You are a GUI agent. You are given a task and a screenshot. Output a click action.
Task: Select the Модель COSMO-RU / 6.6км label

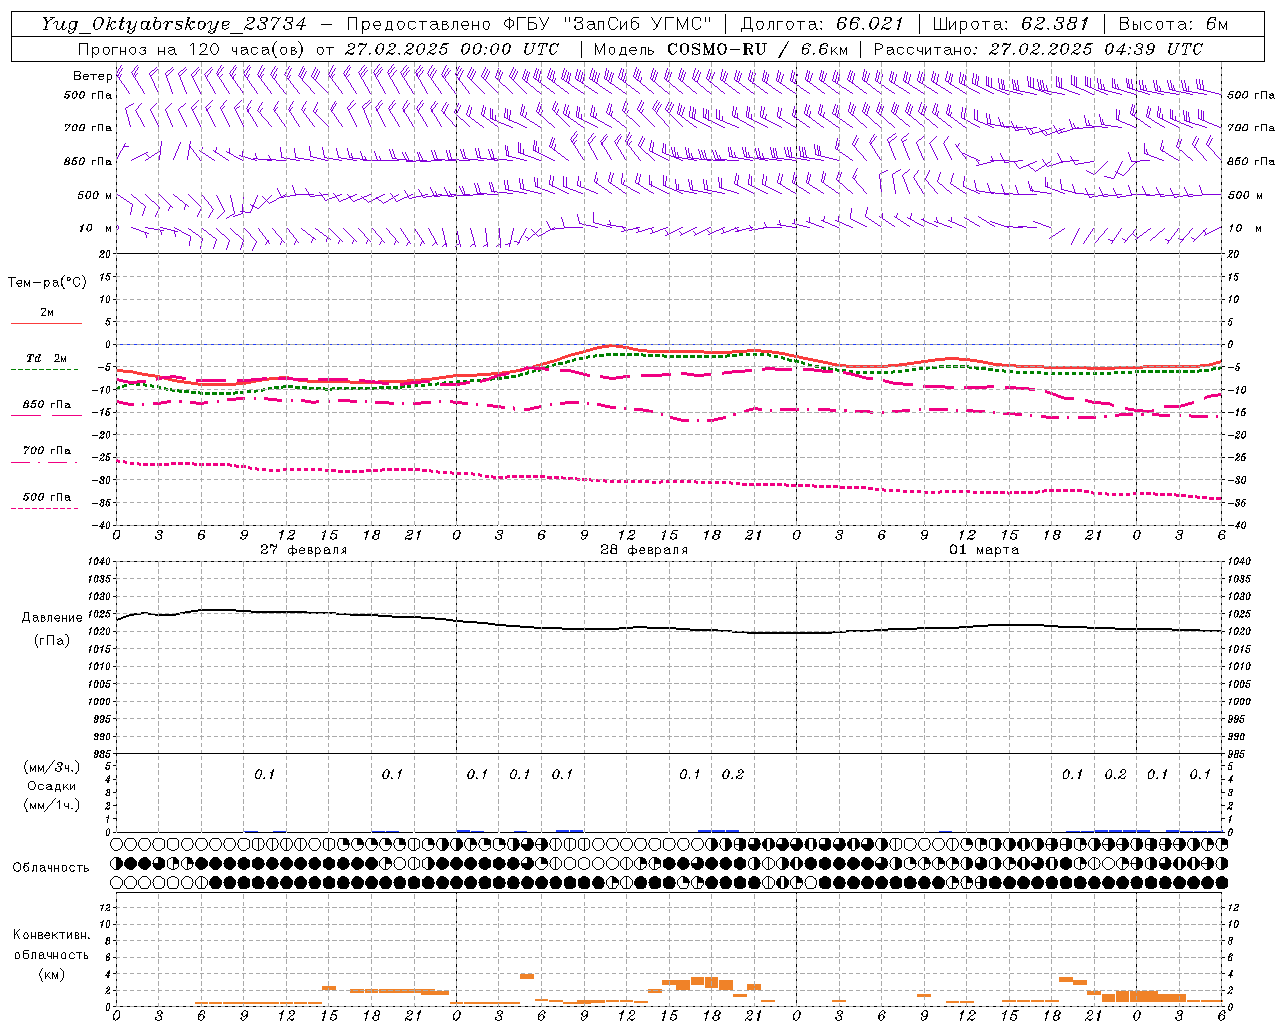click(720, 49)
